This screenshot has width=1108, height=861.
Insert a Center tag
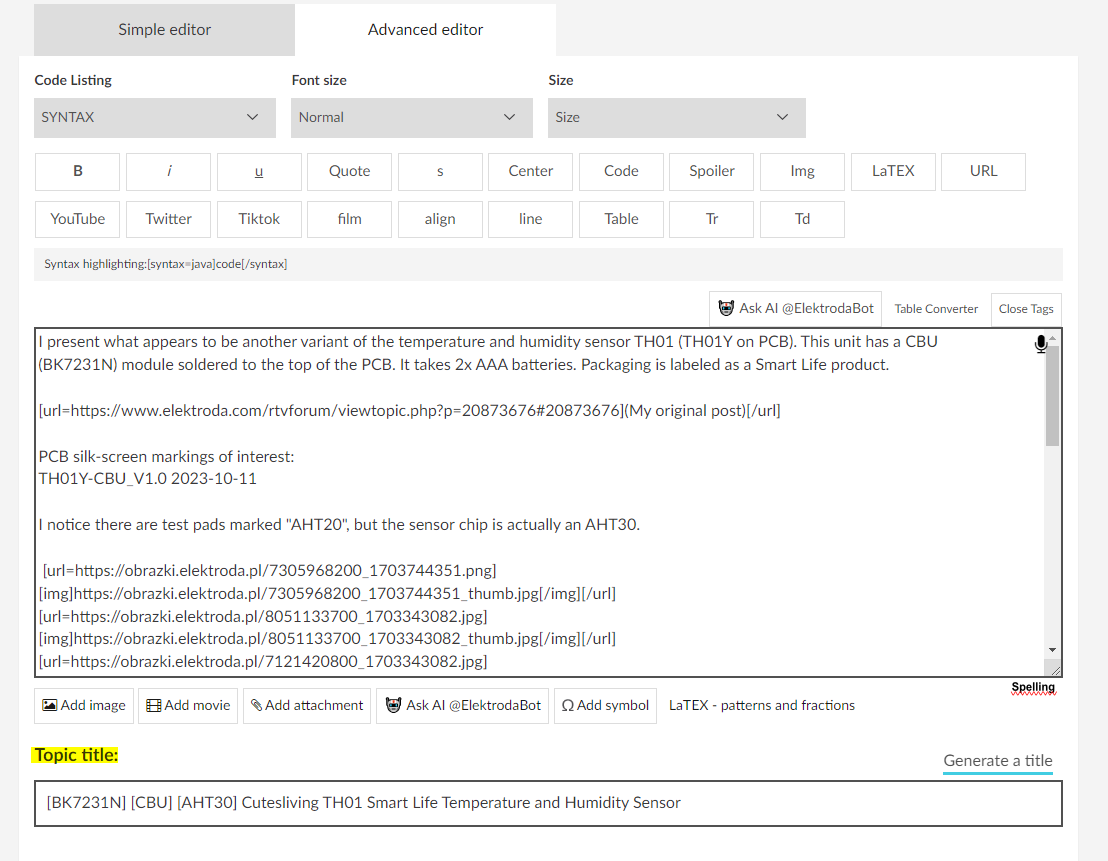tap(531, 171)
